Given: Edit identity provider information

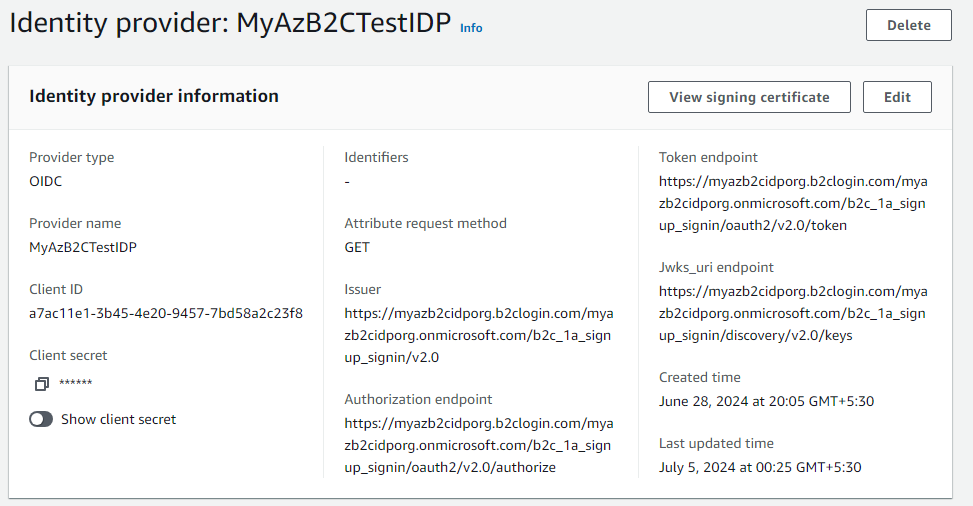Looking at the screenshot, I should coord(897,97).
